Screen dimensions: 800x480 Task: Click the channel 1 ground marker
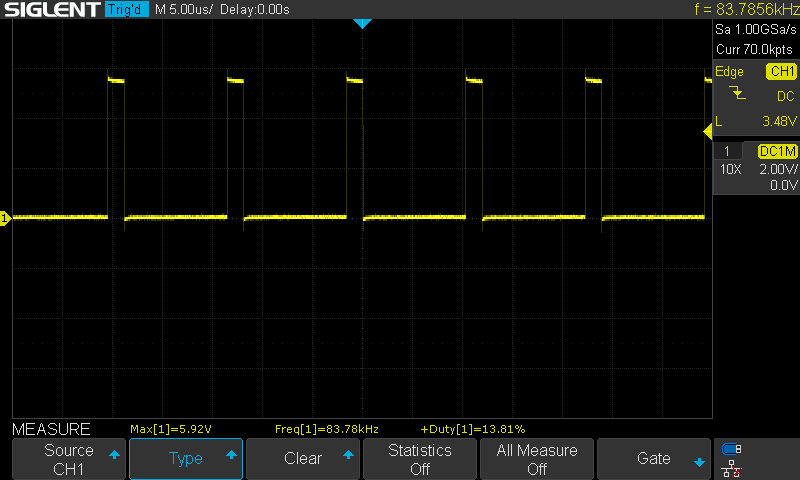[5, 218]
